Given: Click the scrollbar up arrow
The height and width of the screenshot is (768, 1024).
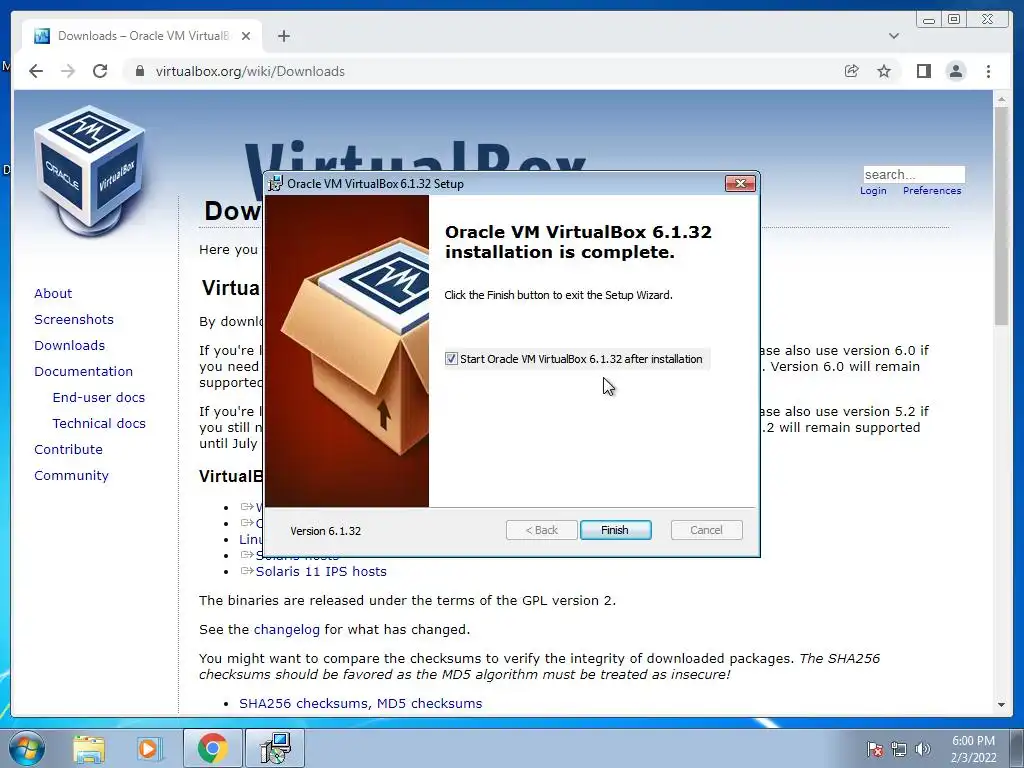Looking at the screenshot, I should (1001, 99).
